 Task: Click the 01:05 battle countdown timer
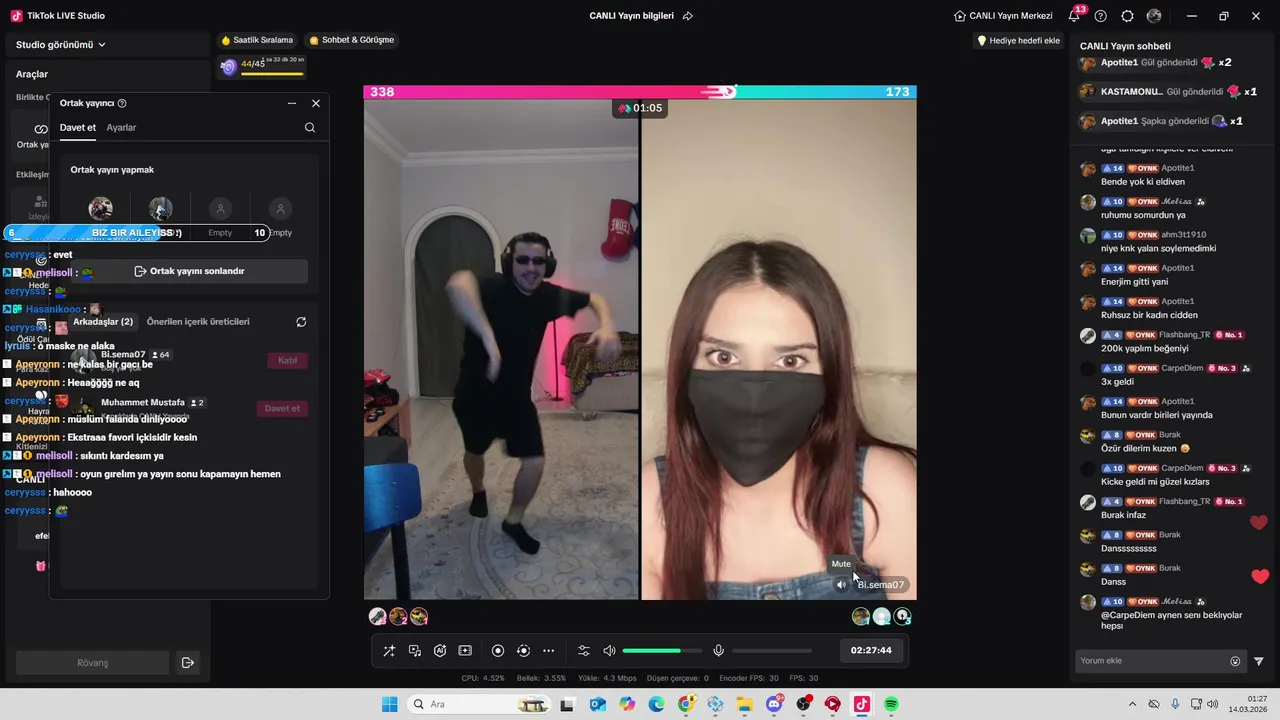click(x=640, y=108)
